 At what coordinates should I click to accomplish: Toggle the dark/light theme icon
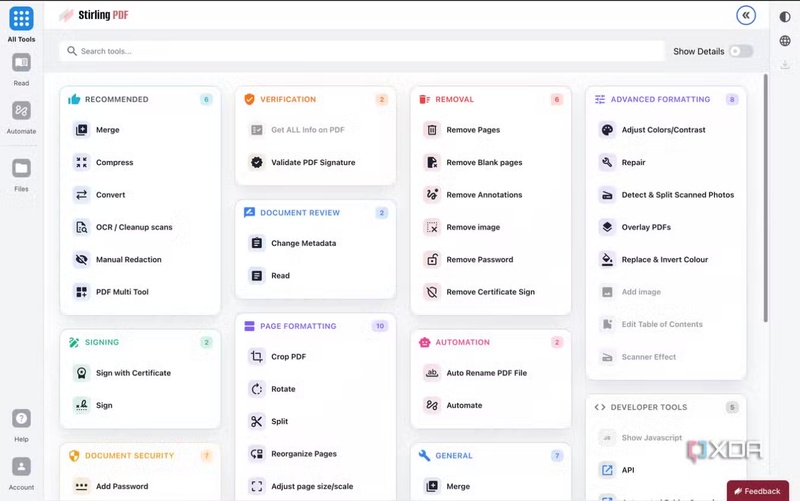[x=785, y=17]
